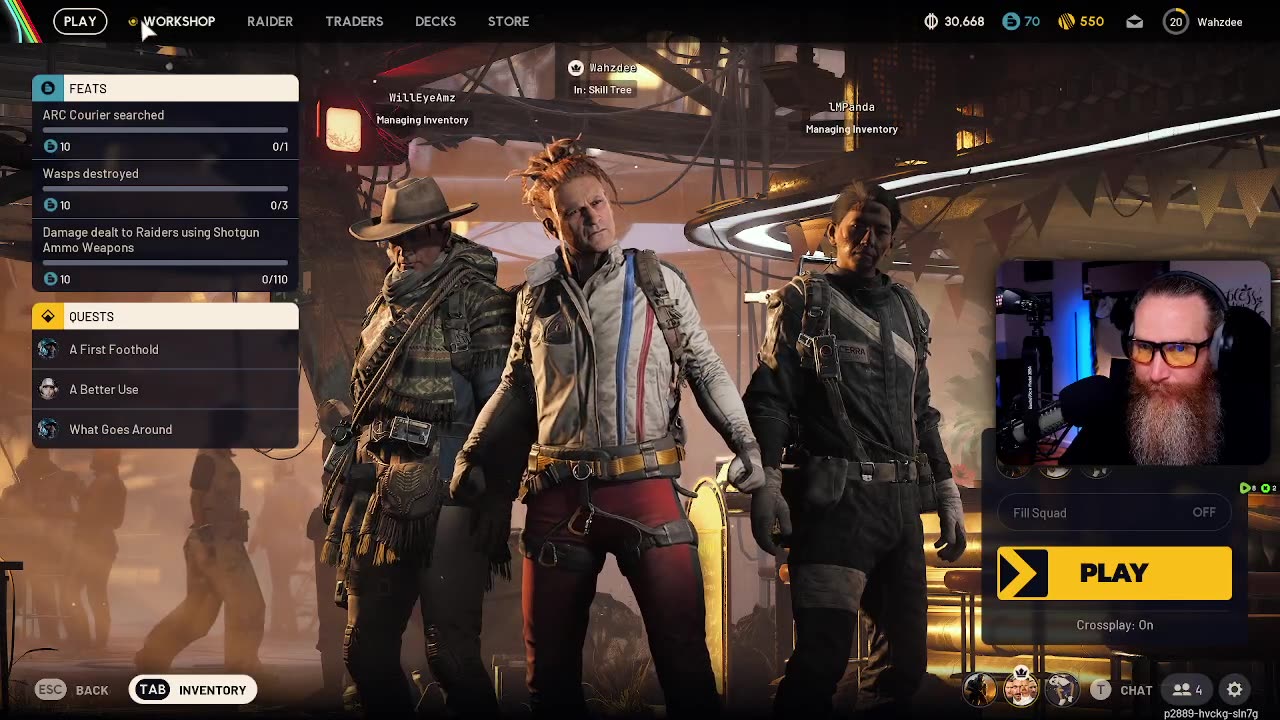Click the A First Foothold quest giver portrait
This screenshot has height=720, width=1280.
[x=48, y=349]
